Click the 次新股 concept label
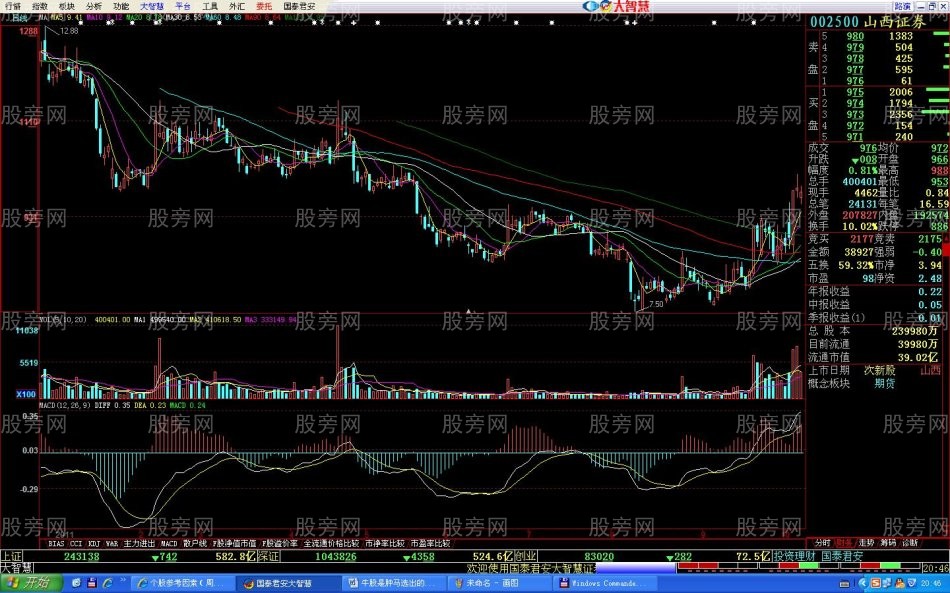 click(x=879, y=370)
